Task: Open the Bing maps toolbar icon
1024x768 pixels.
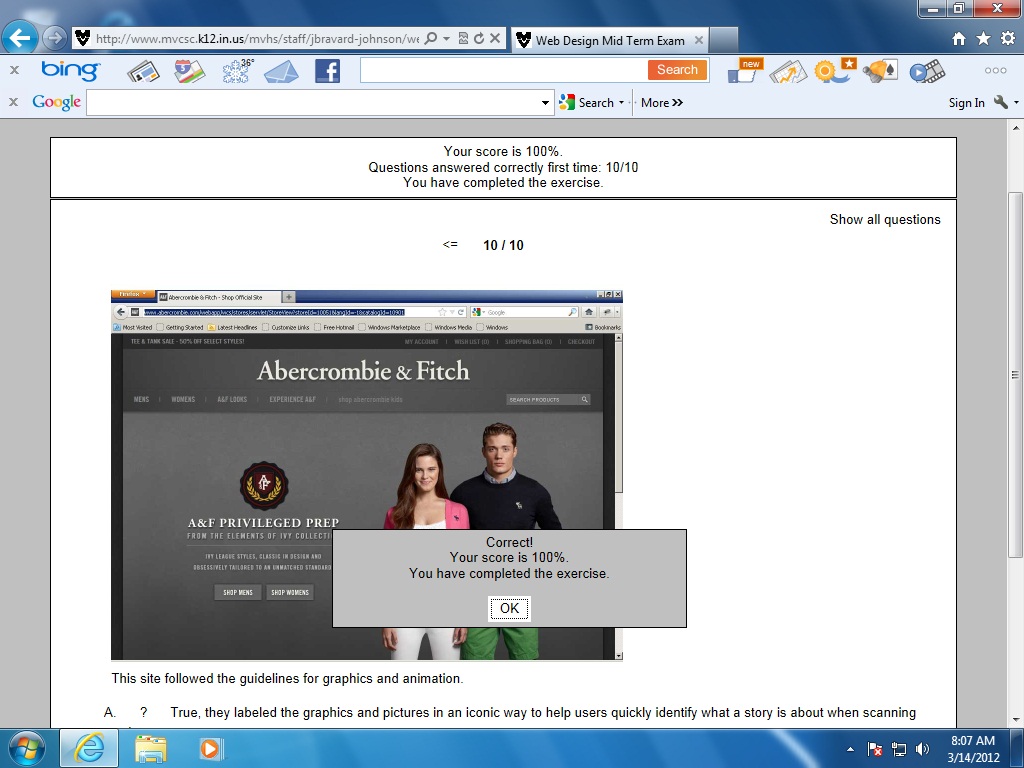Action: (x=188, y=71)
